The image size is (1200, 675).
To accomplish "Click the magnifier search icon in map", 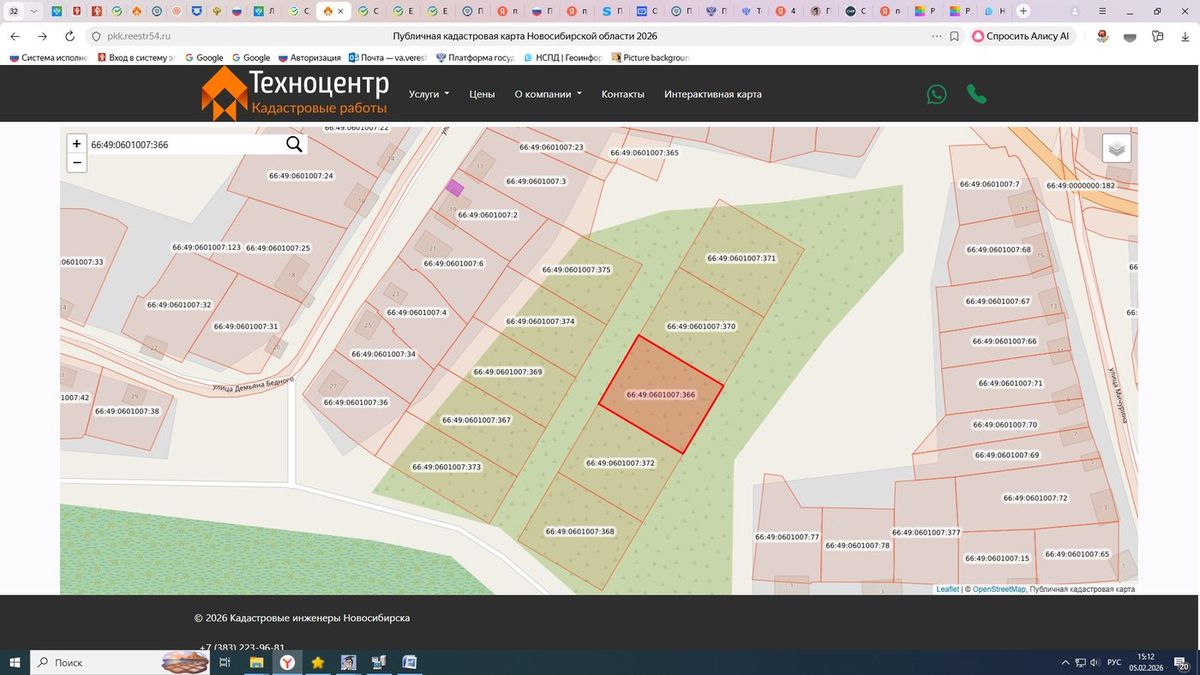I will coord(294,145).
